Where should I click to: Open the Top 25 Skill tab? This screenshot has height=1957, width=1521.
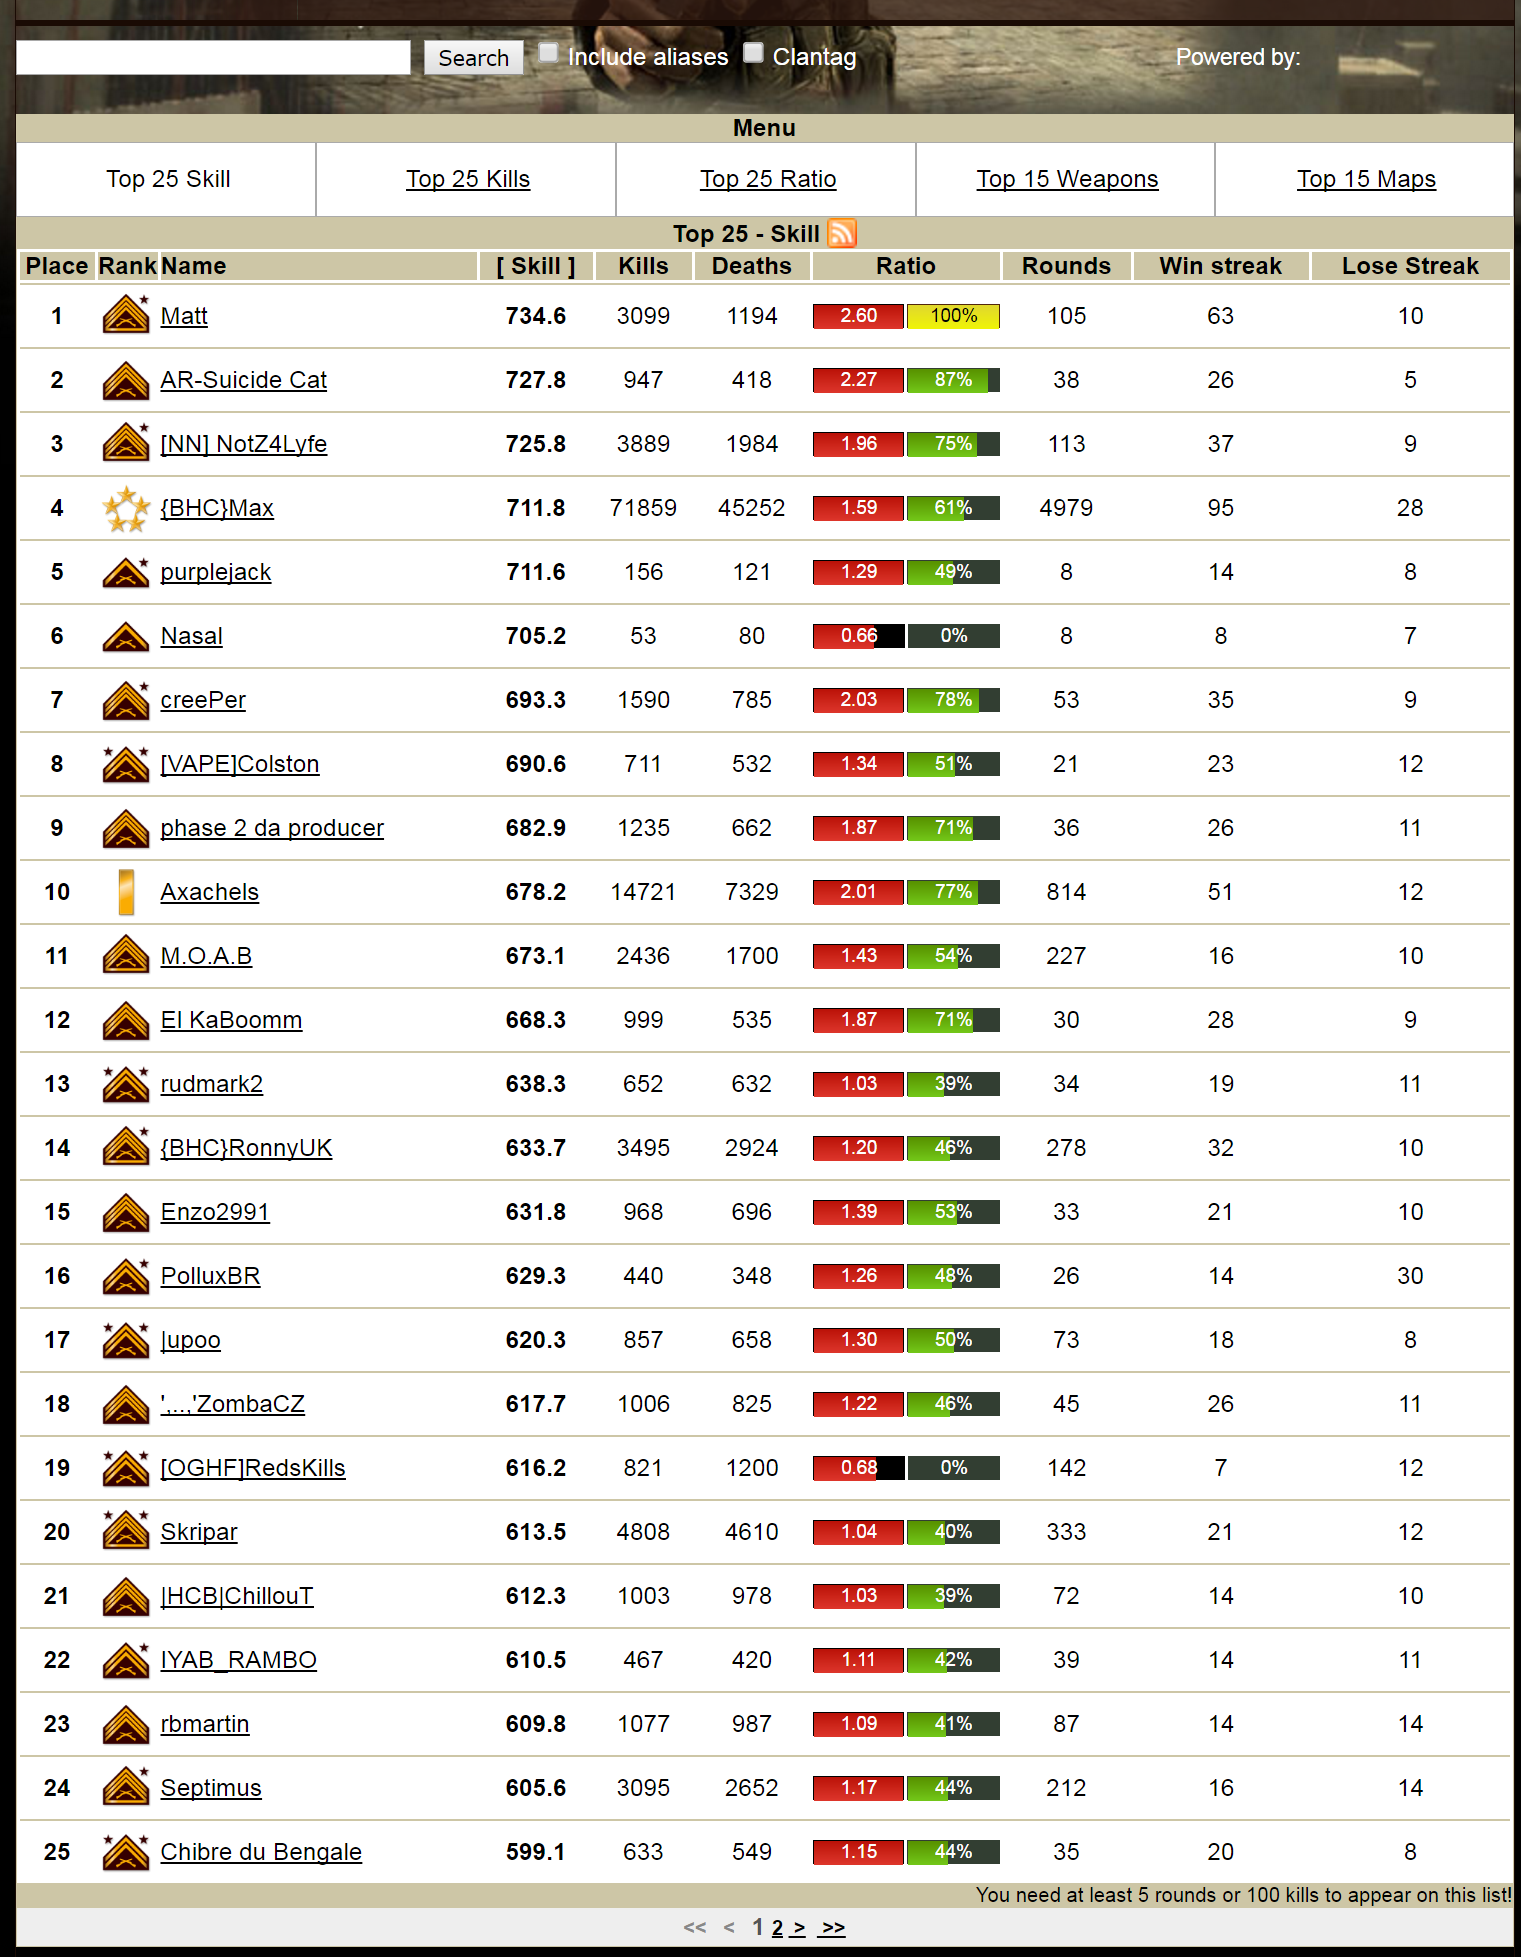pyautogui.click(x=168, y=179)
